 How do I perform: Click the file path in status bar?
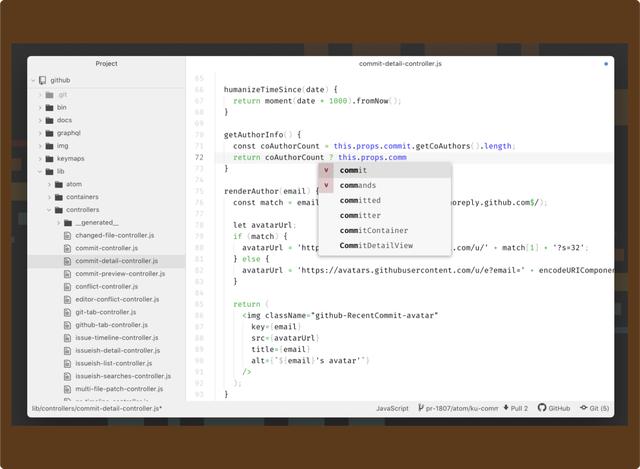97,408
